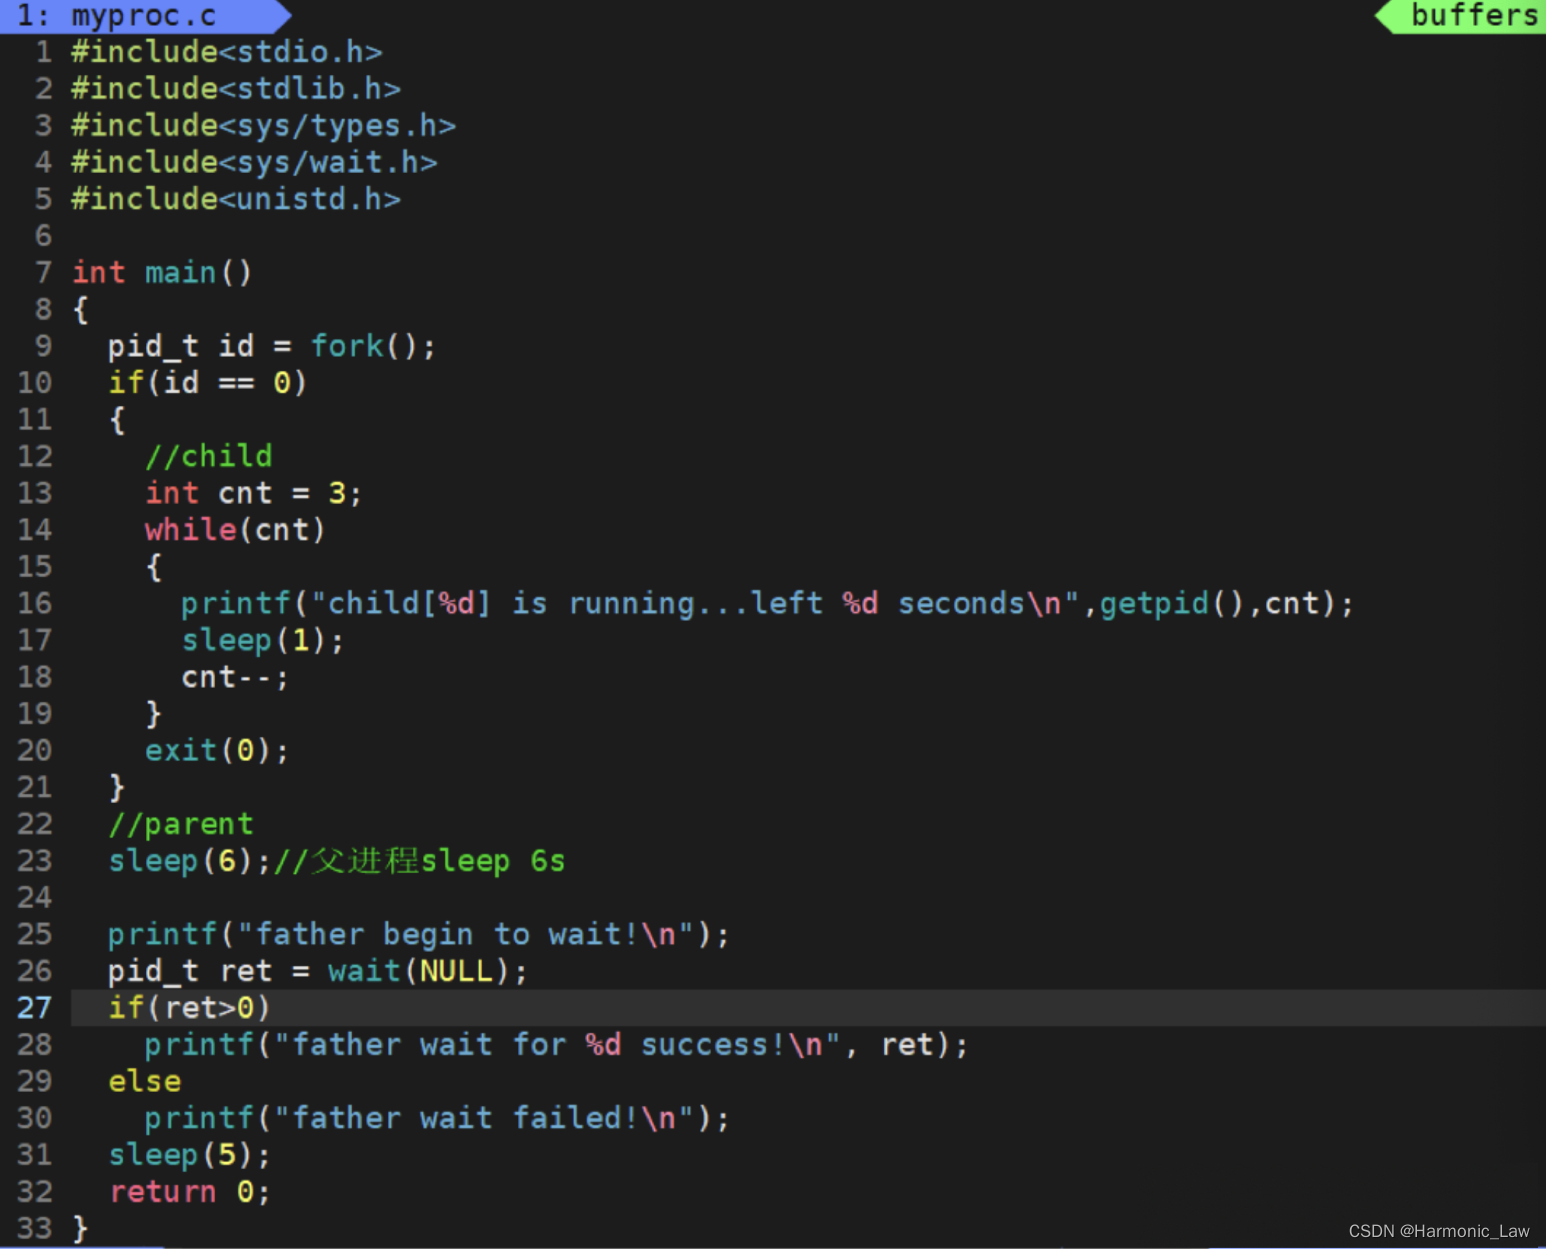The width and height of the screenshot is (1546, 1250).
Task: Click the line 'pid_t id = fork();'
Action: coord(272,346)
